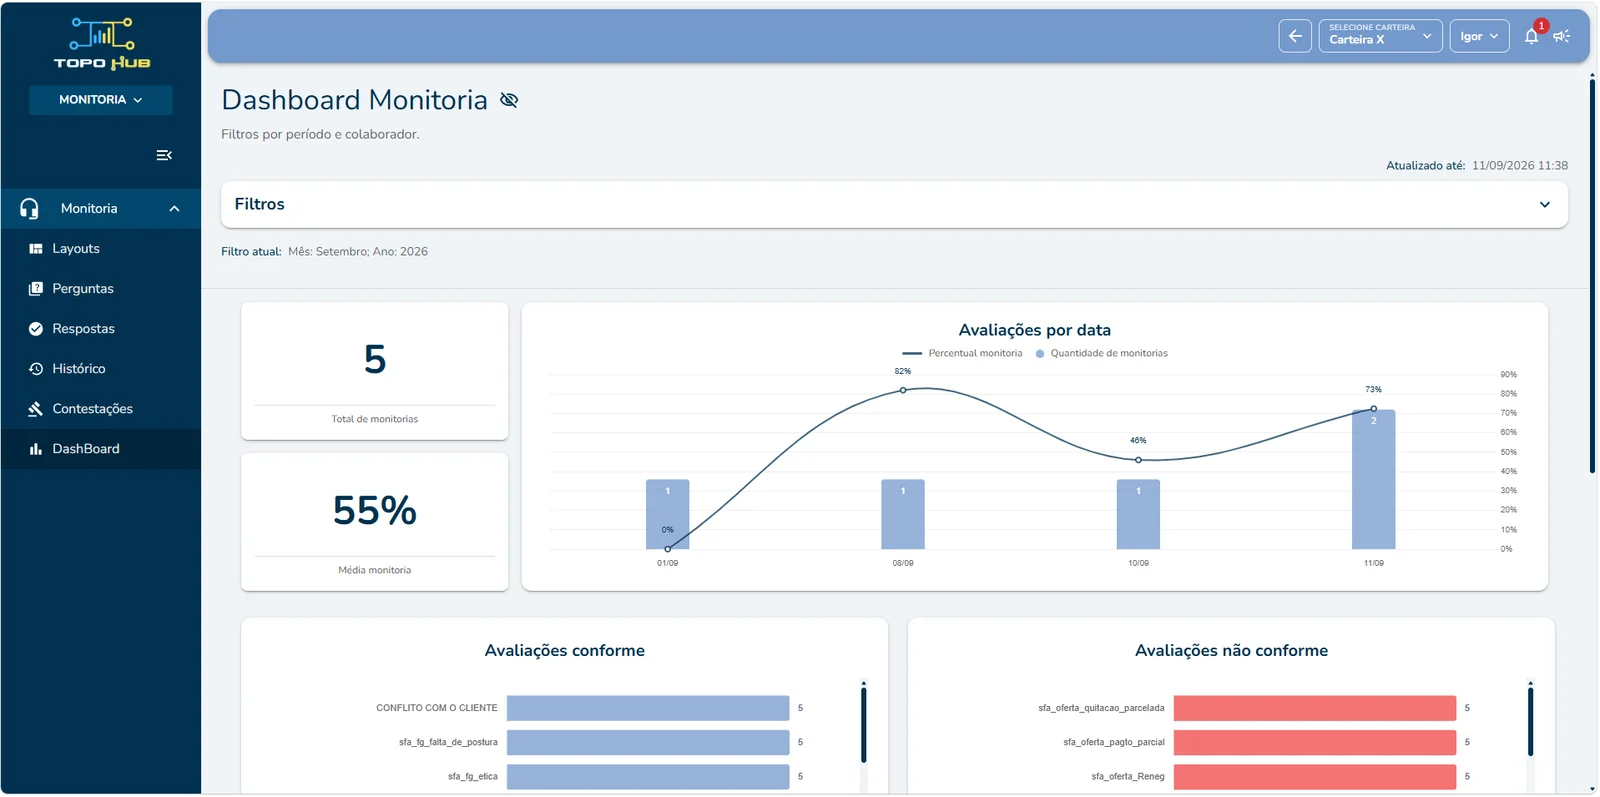Click the Monitoria headset icon

[x=29, y=208]
